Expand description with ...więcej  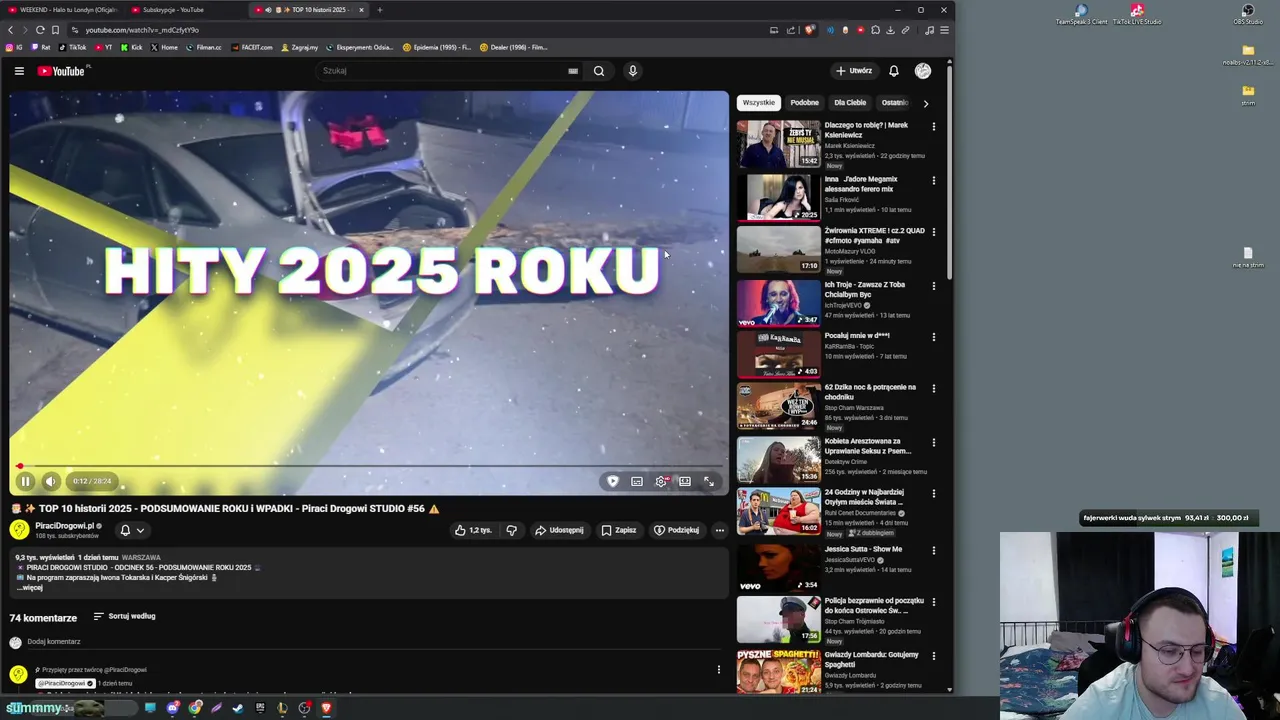[30, 588]
